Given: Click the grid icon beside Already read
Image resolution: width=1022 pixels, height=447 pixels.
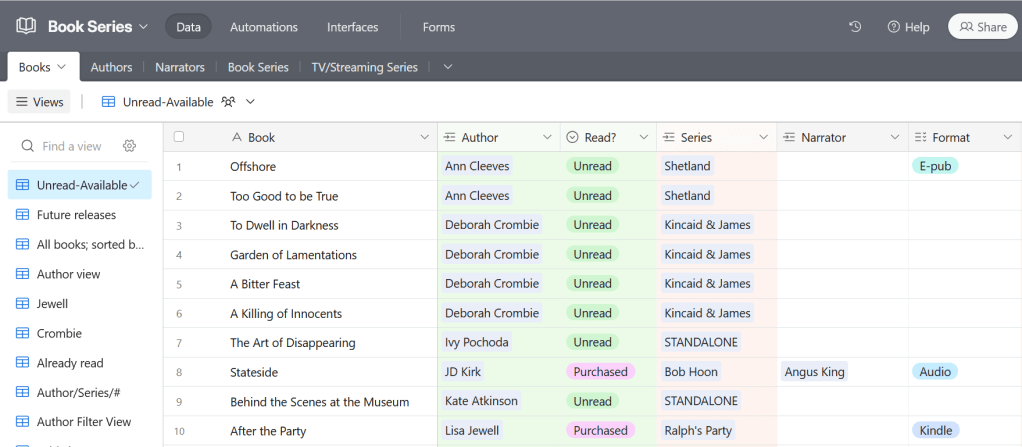Looking at the screenshot, I should tap(22, 363).
